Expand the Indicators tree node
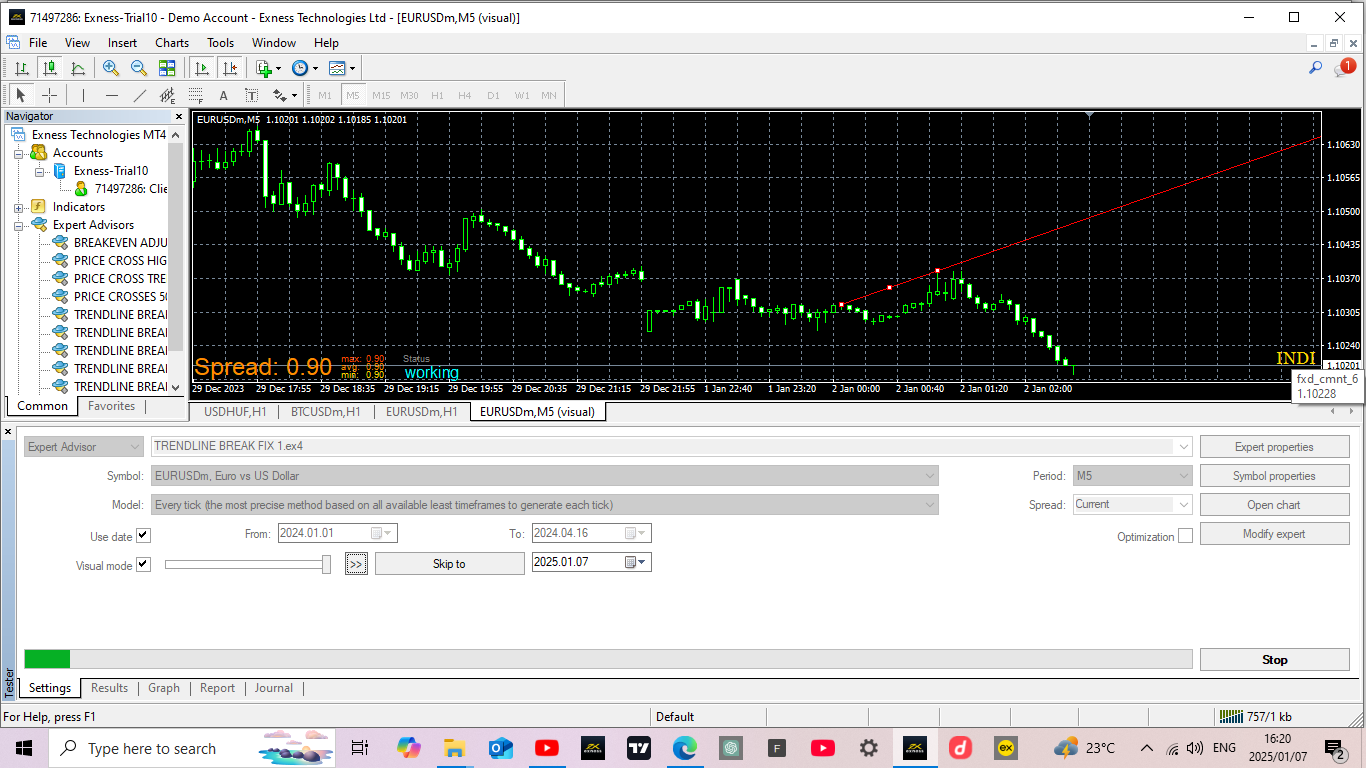Image resolution: width=1366 pixels, height=768 pixels. 18,207
